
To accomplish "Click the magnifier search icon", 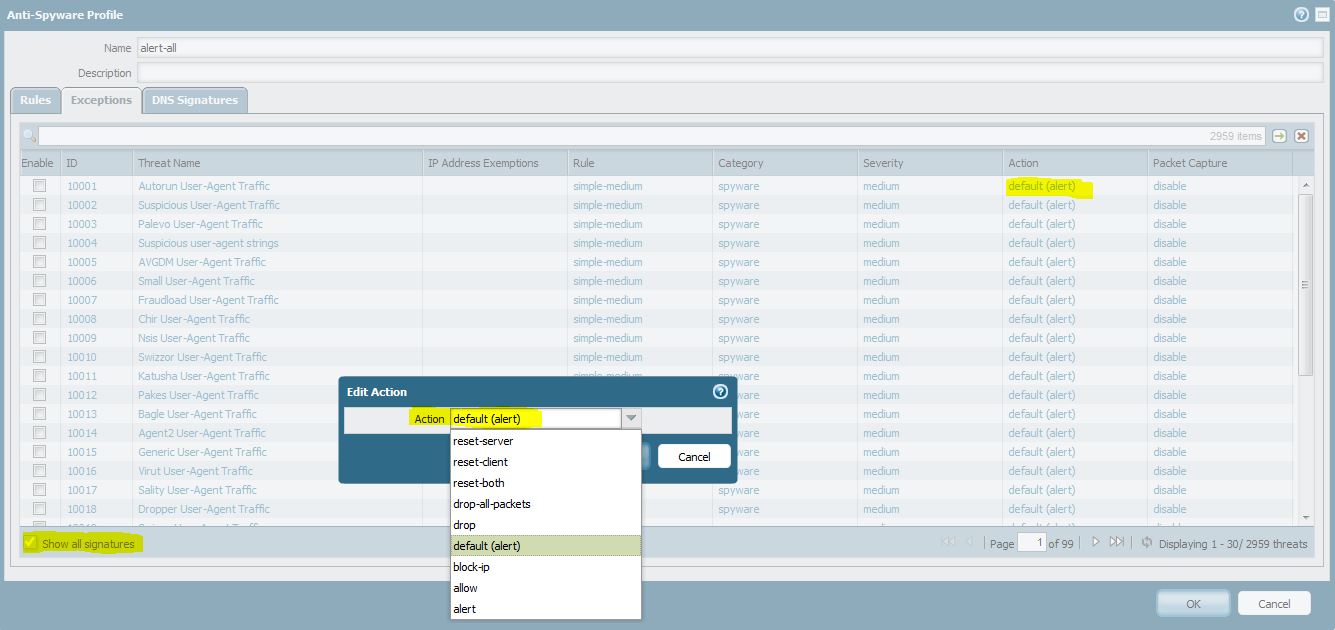I will point(29,136).
